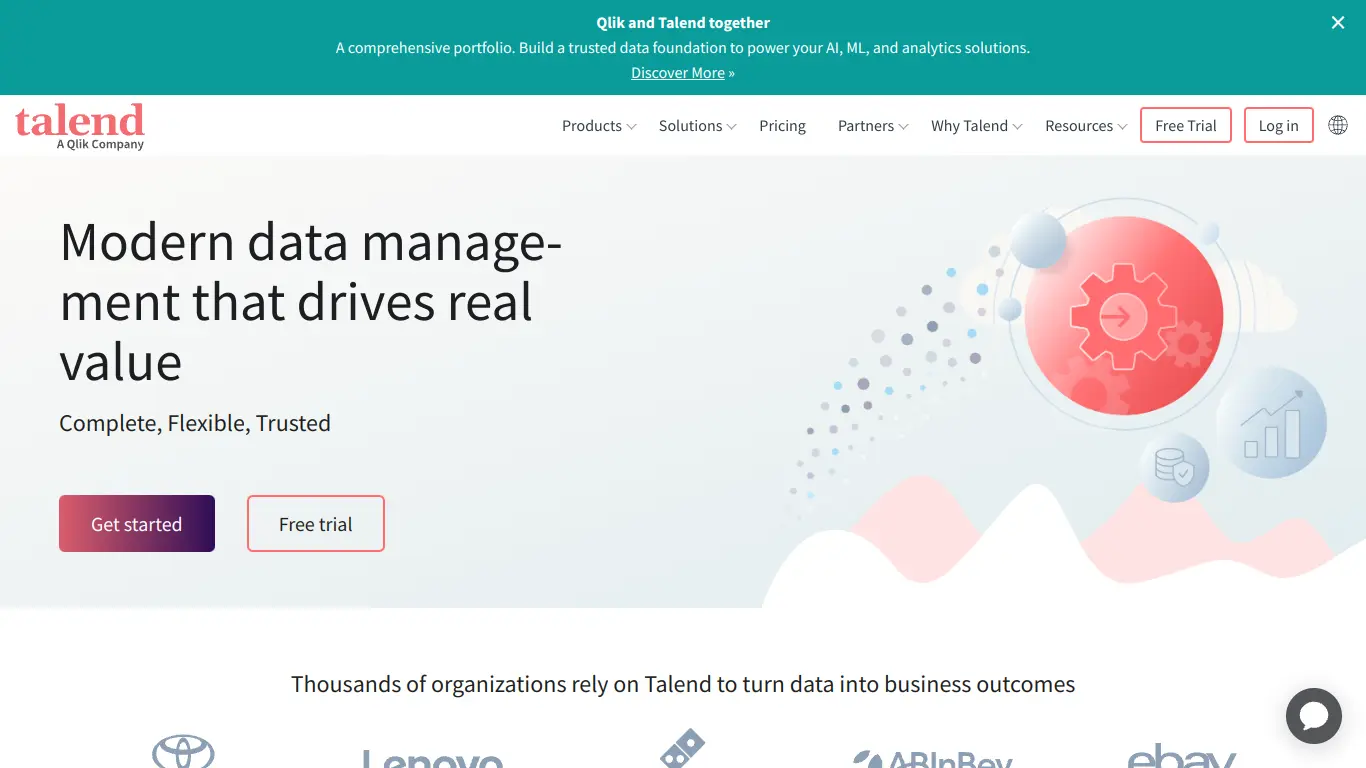Click the 'Qlik and Talend together' heading
Screen dimensions: 1366x768
tap(683, 23)
